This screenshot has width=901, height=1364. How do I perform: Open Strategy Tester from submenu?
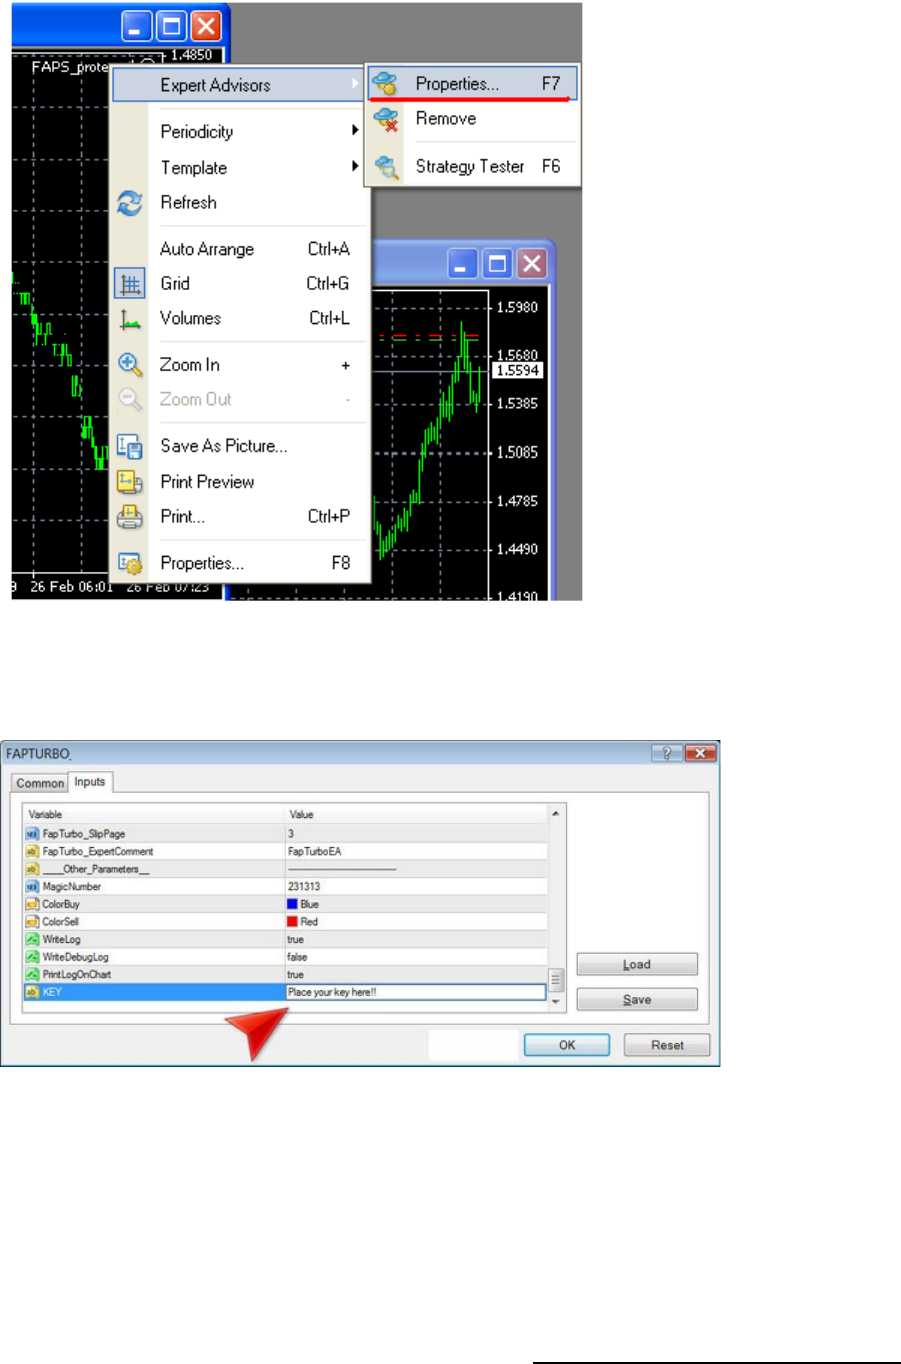pos(470,167)
